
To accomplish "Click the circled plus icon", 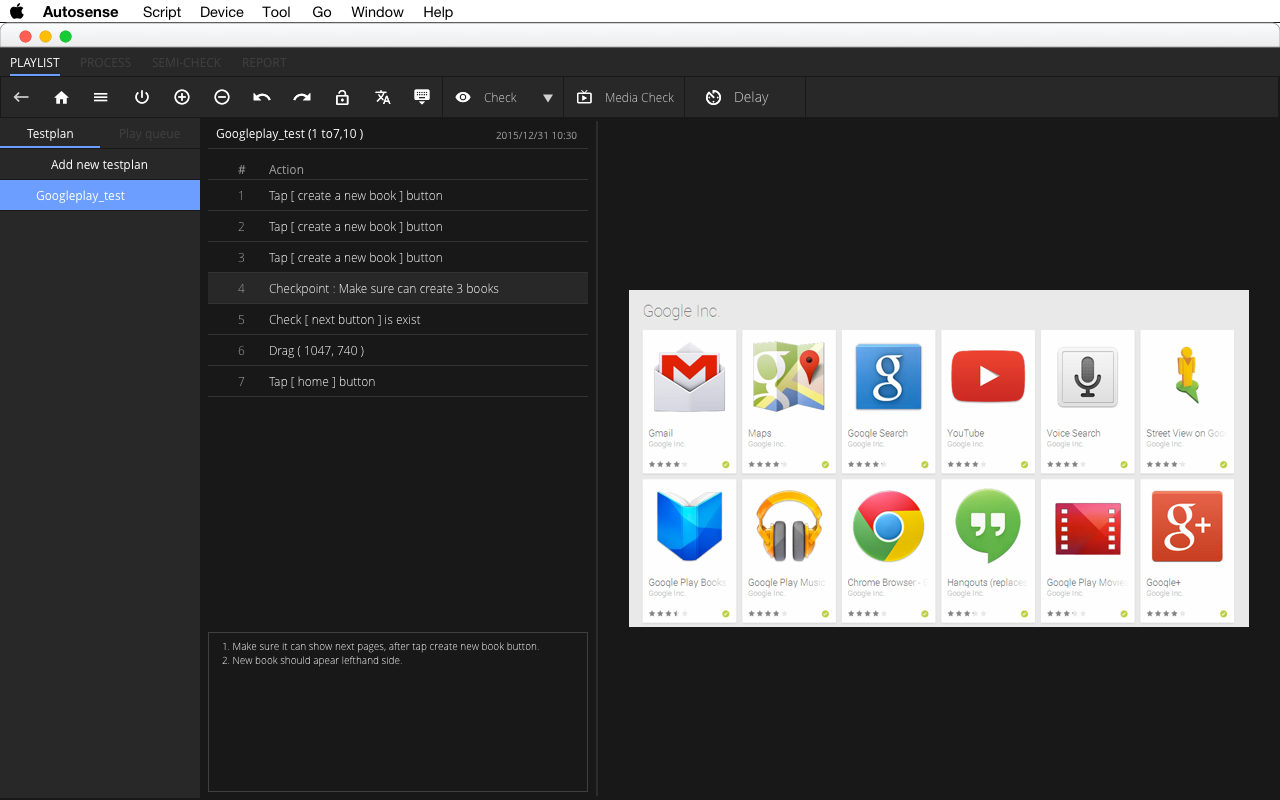I will (x=182, y=97).
